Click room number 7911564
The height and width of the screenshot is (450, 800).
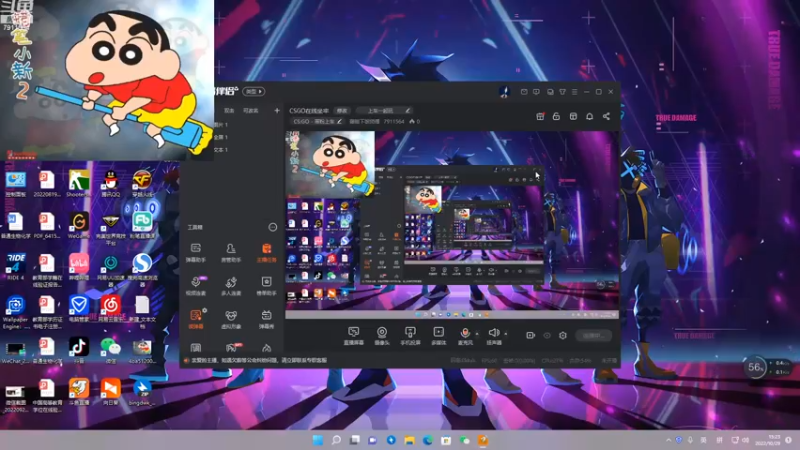coord(394,121)
